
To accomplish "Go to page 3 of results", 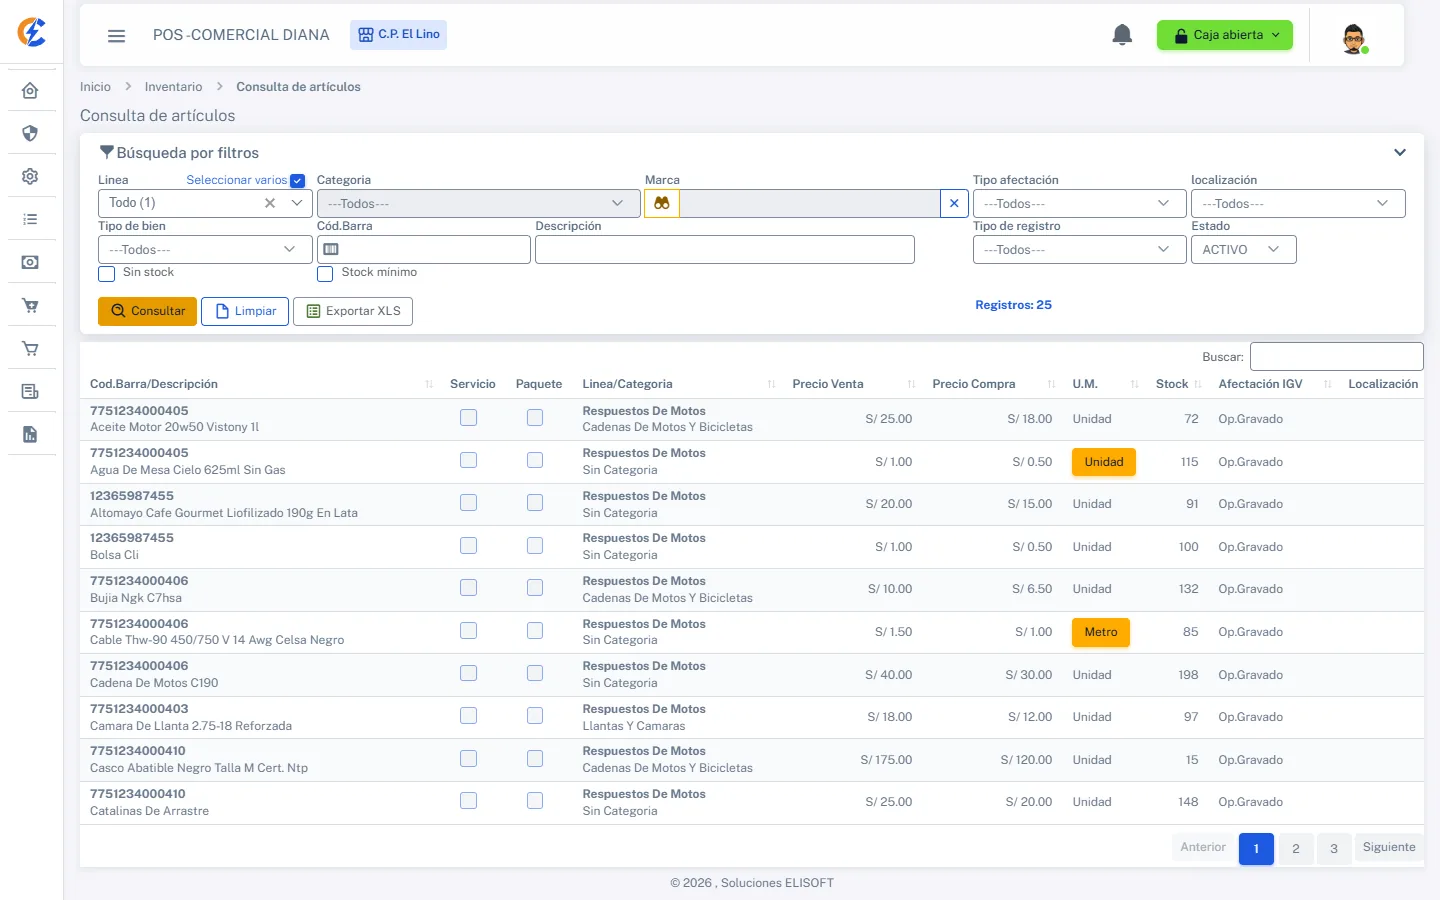I will tap(1334, 849).
